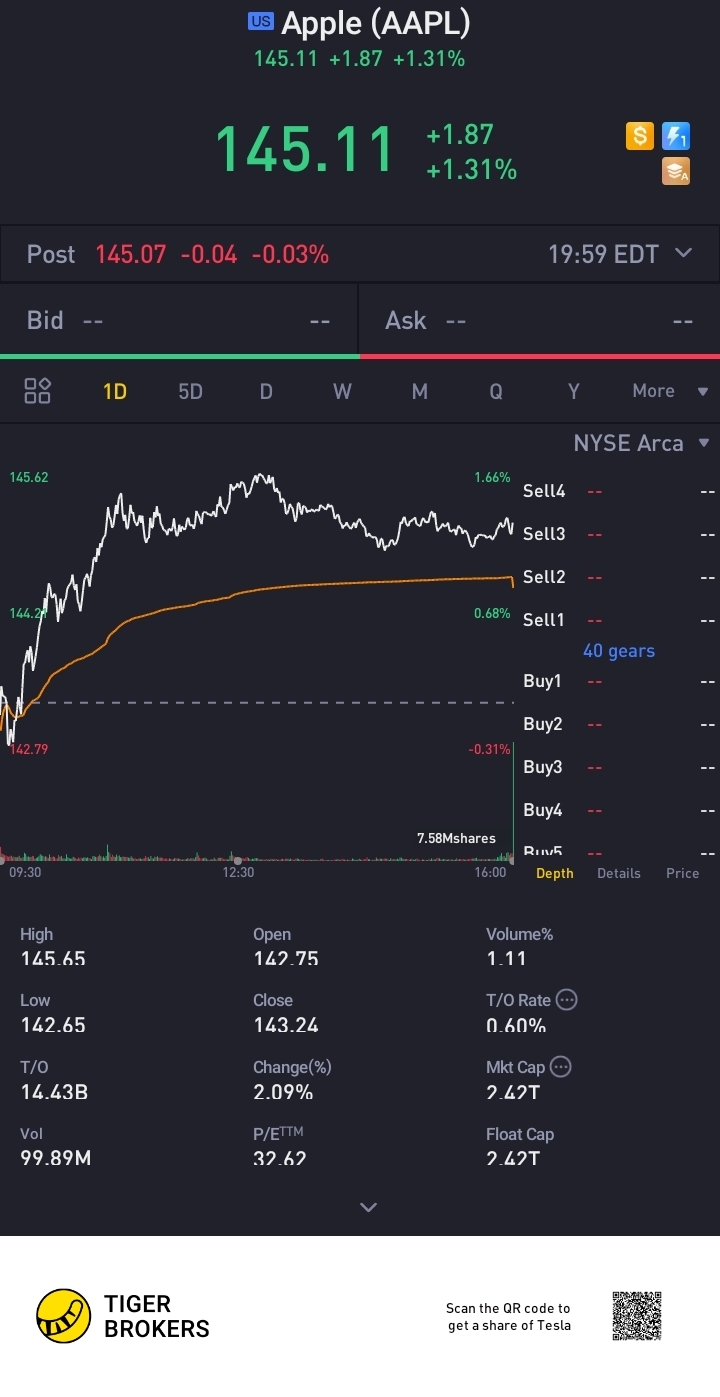Tap the Float Cap 2.42T stat
This screenshot has width=720, height=1397.
click(520, 1147)
